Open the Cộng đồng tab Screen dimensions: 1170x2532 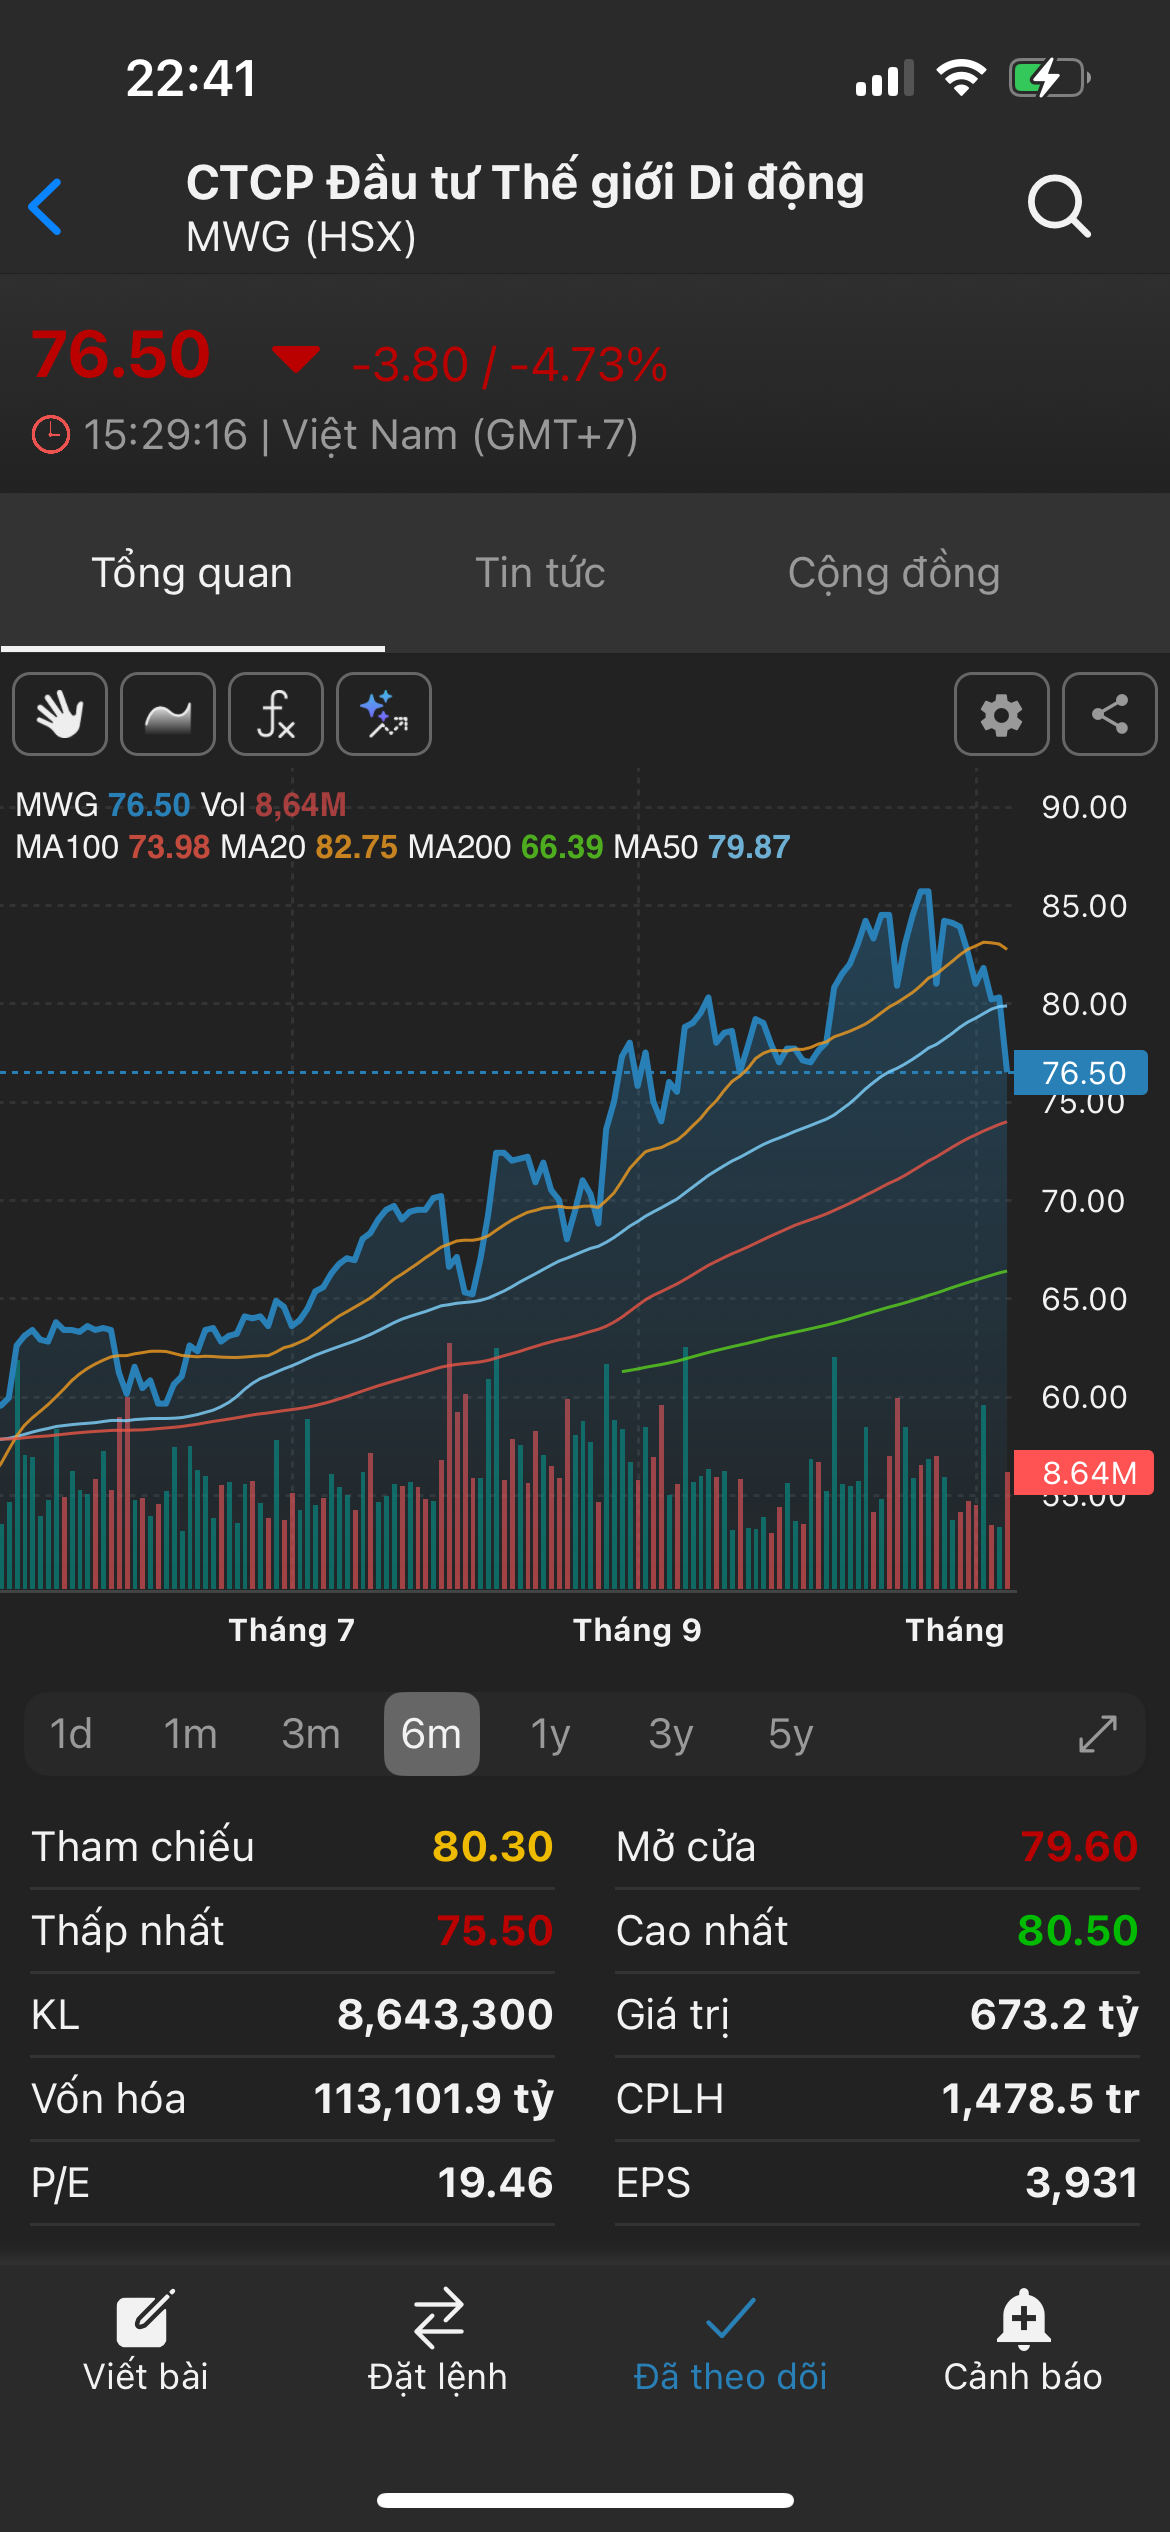click(894, 573)
